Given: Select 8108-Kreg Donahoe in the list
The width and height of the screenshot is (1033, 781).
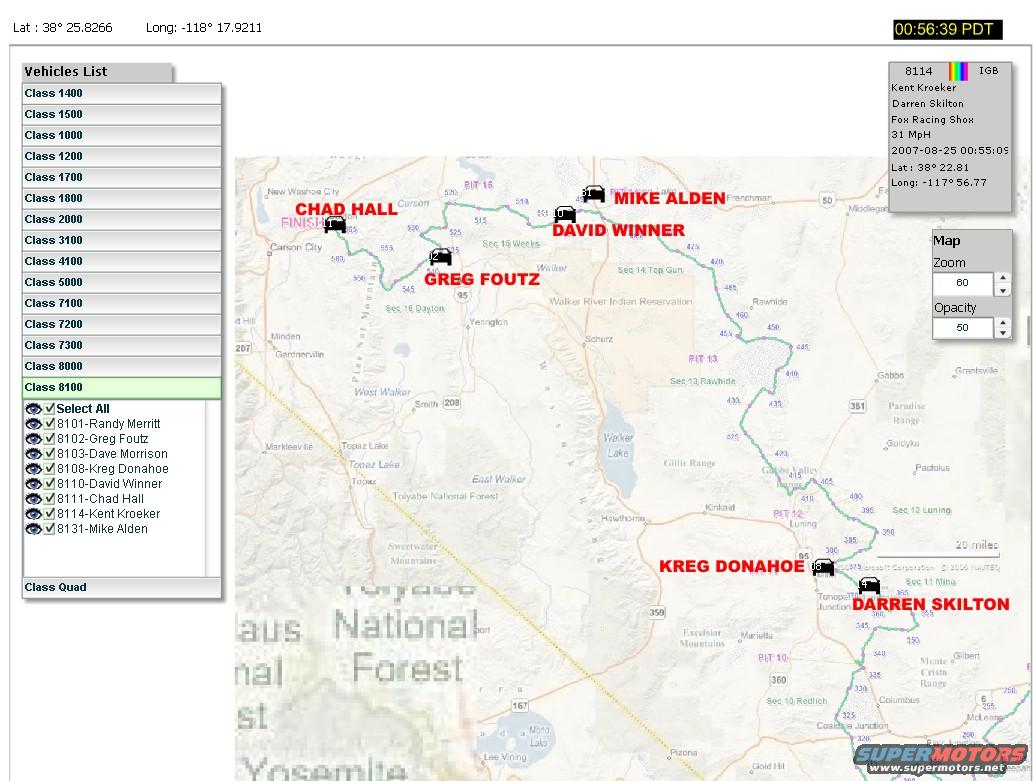Looking at the screenshot, I should point(112,469).
